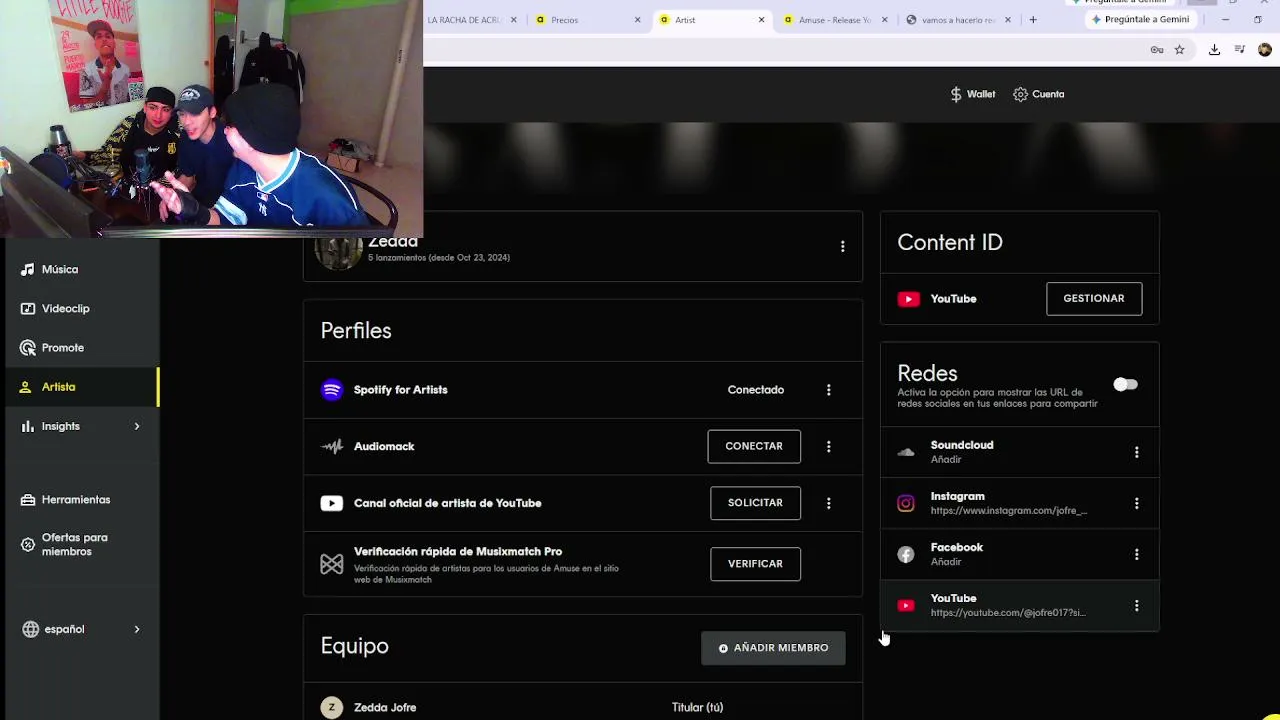Click the 'Titular (tú)' role text

[x=697, y=707]
